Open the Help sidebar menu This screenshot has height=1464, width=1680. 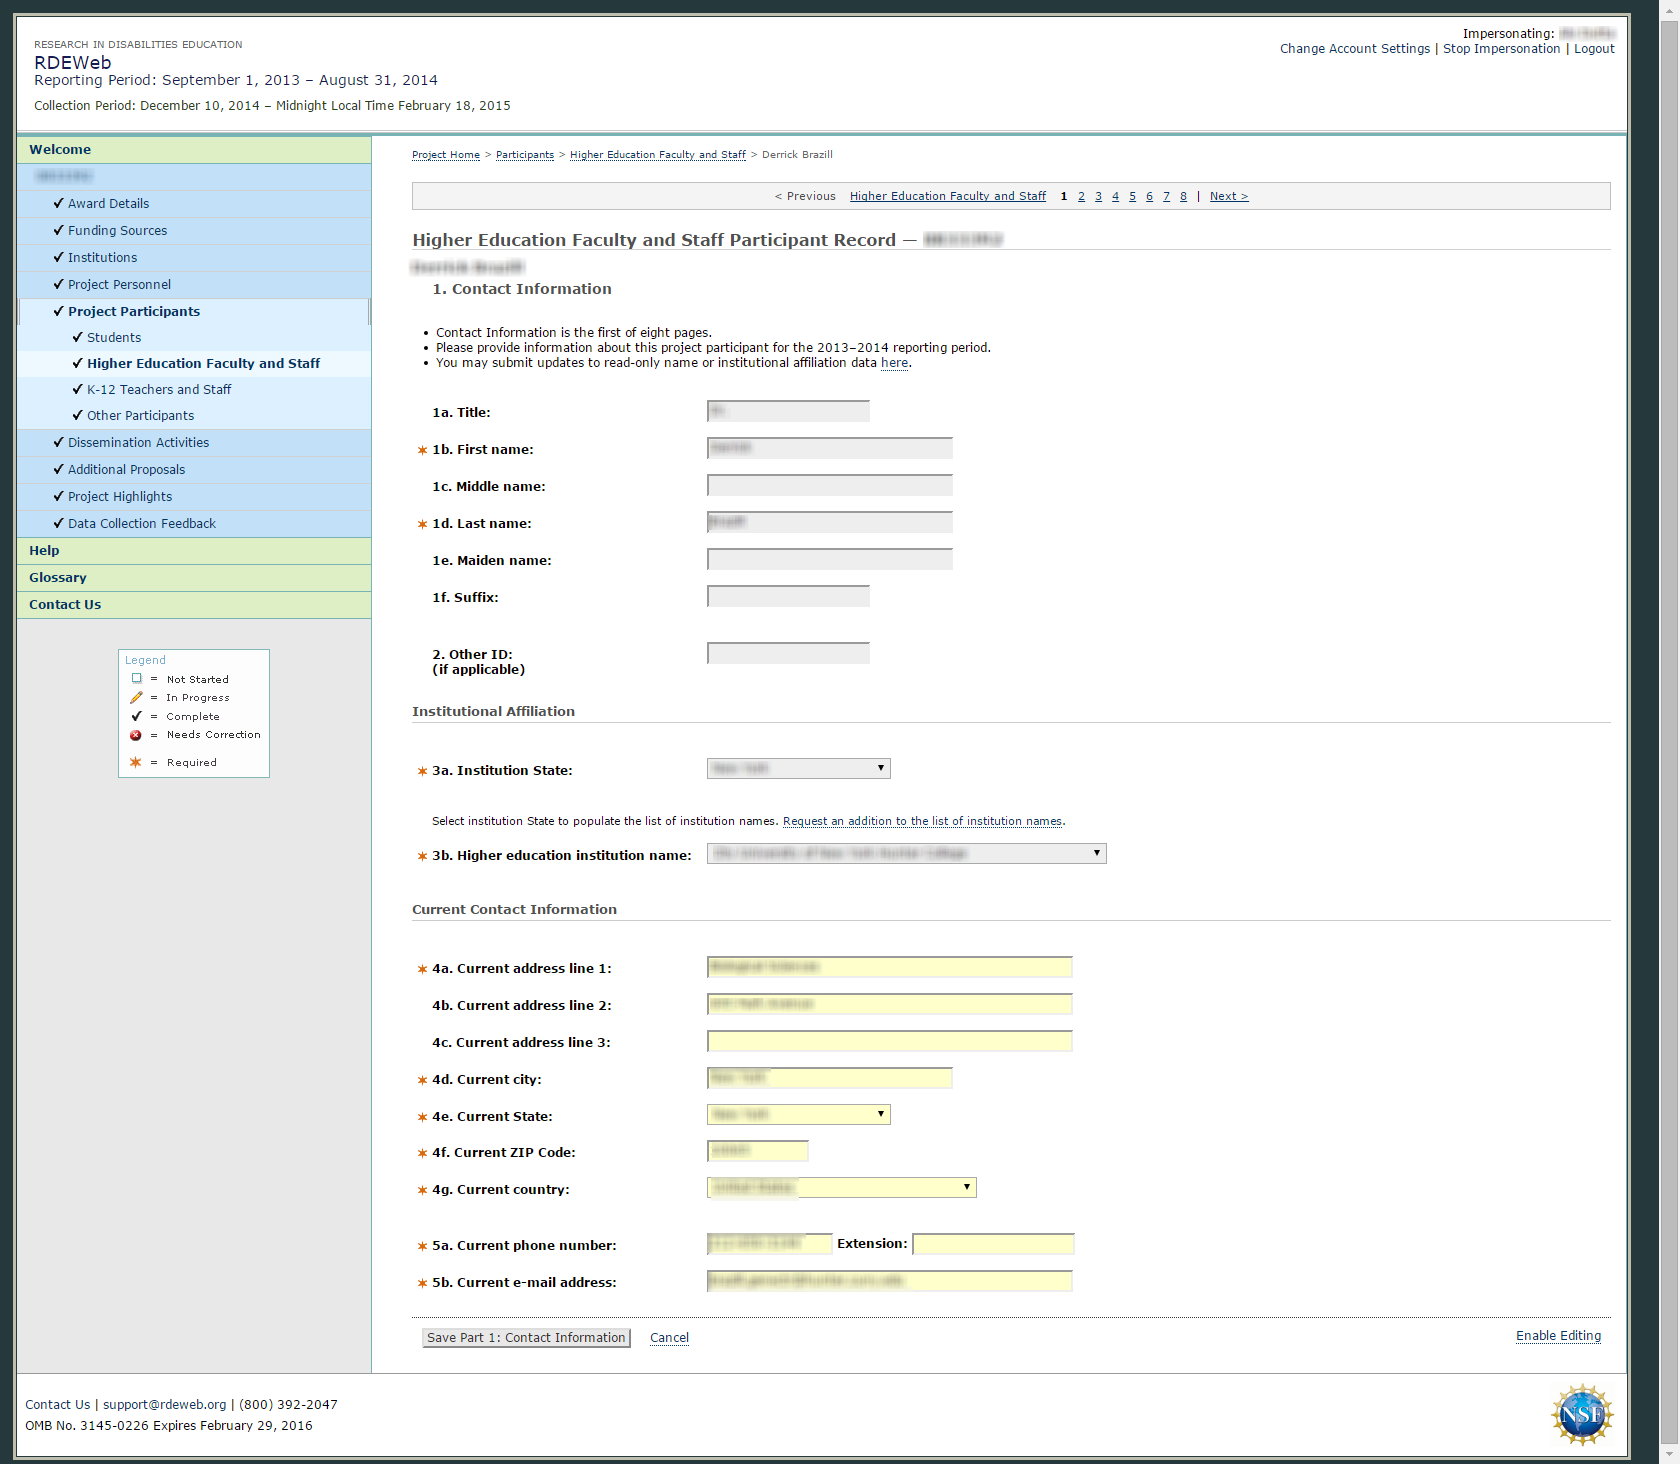44,550
